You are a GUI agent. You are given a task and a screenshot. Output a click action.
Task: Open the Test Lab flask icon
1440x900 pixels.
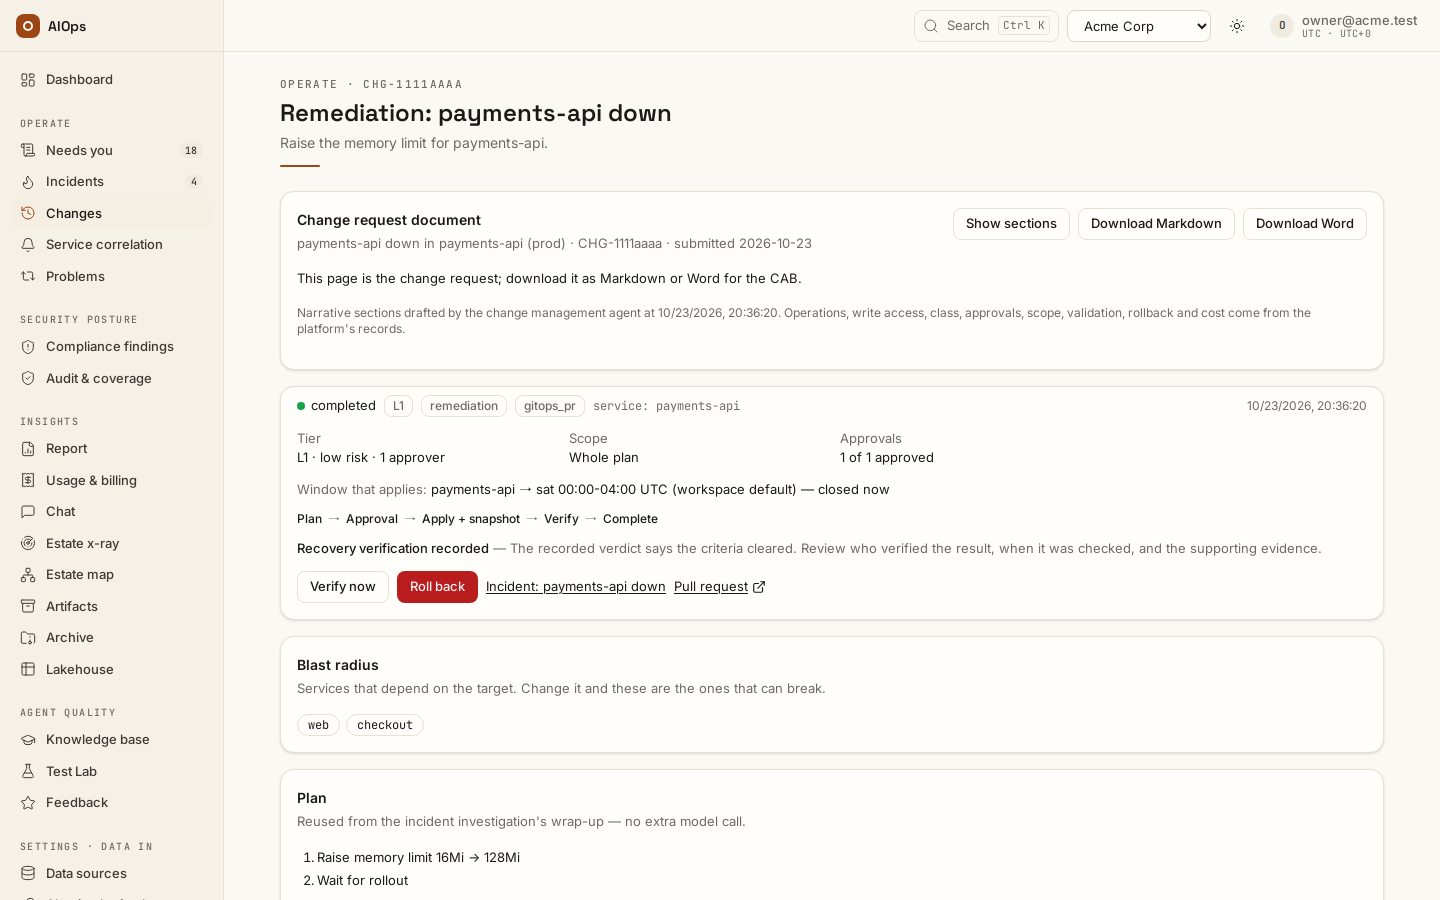click(28, 772)
